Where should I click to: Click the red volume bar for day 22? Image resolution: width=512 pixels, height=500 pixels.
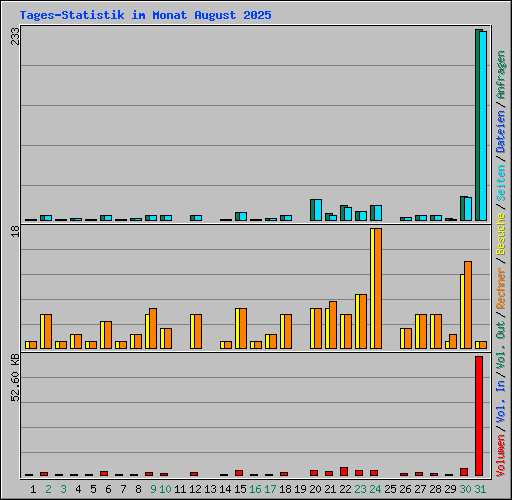pyautogui.click(x=344, y=471)
